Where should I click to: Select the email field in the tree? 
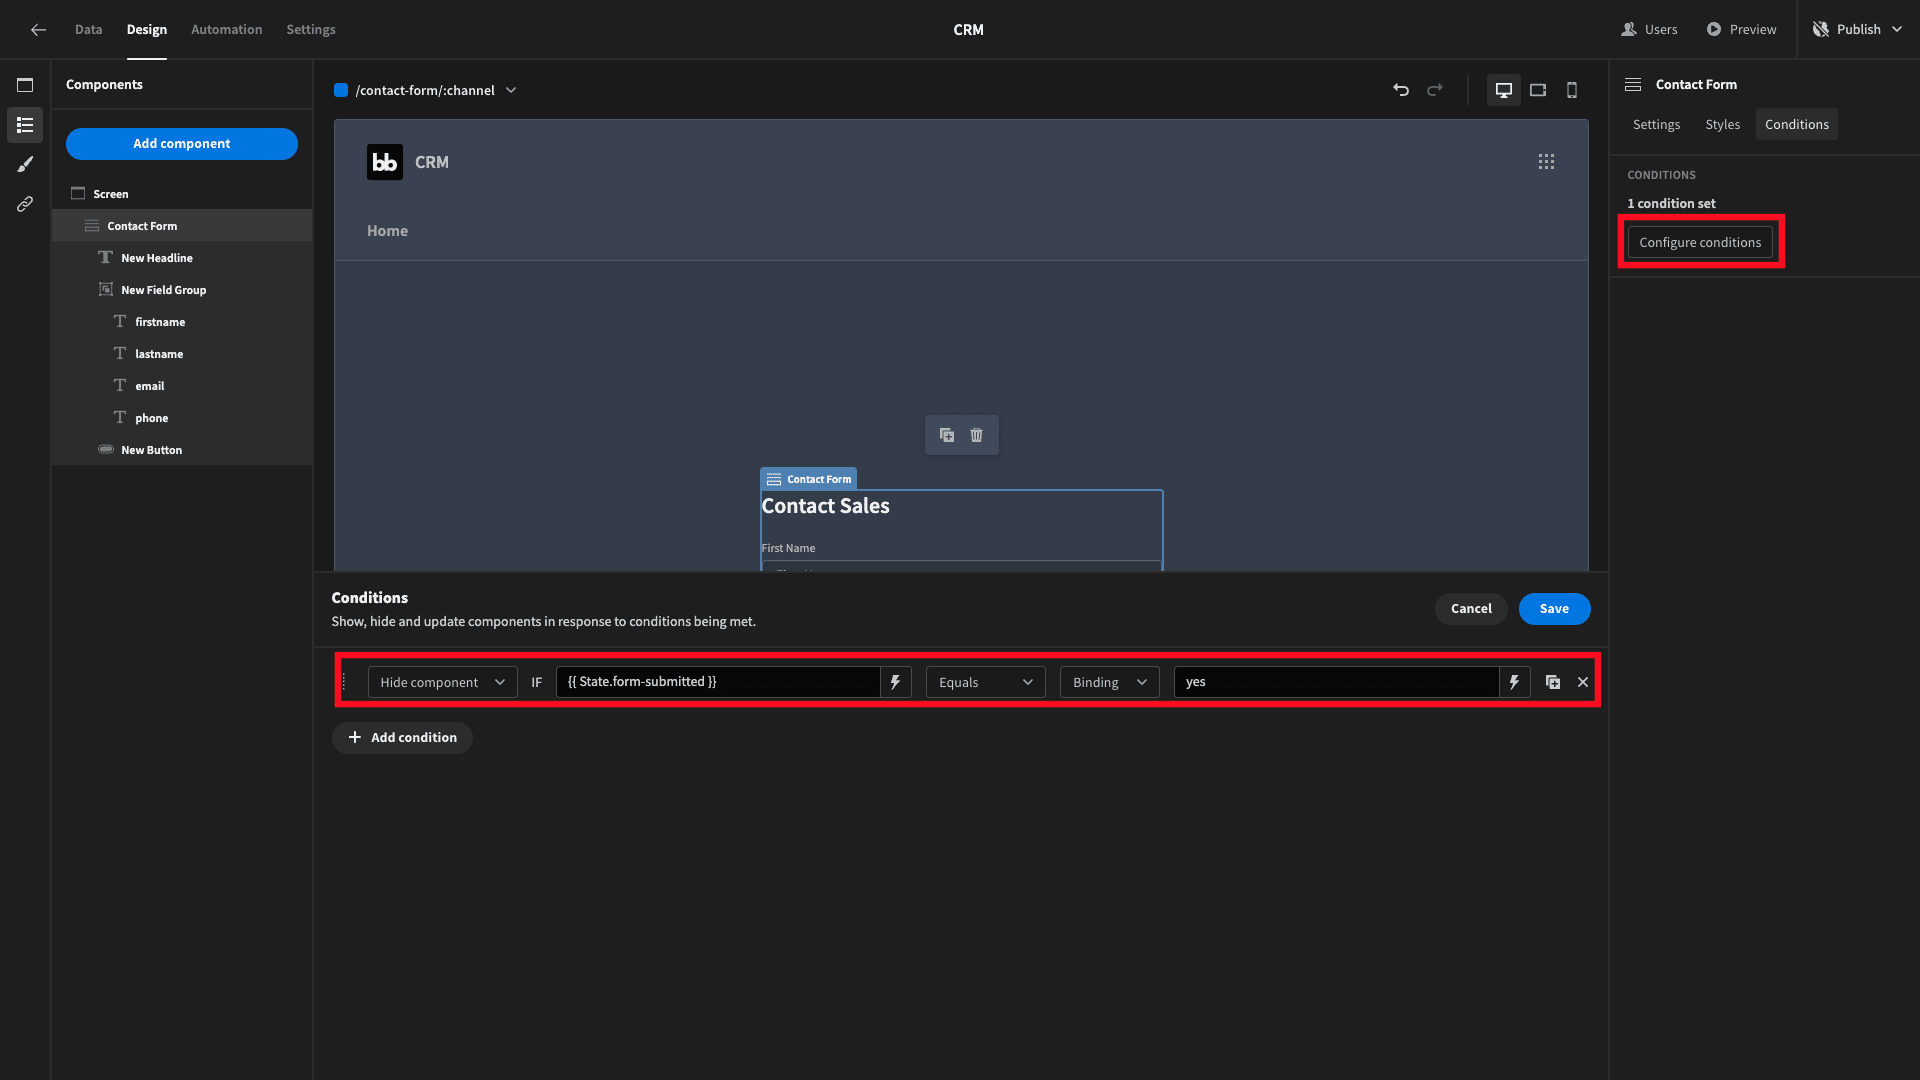coord(182,386)
